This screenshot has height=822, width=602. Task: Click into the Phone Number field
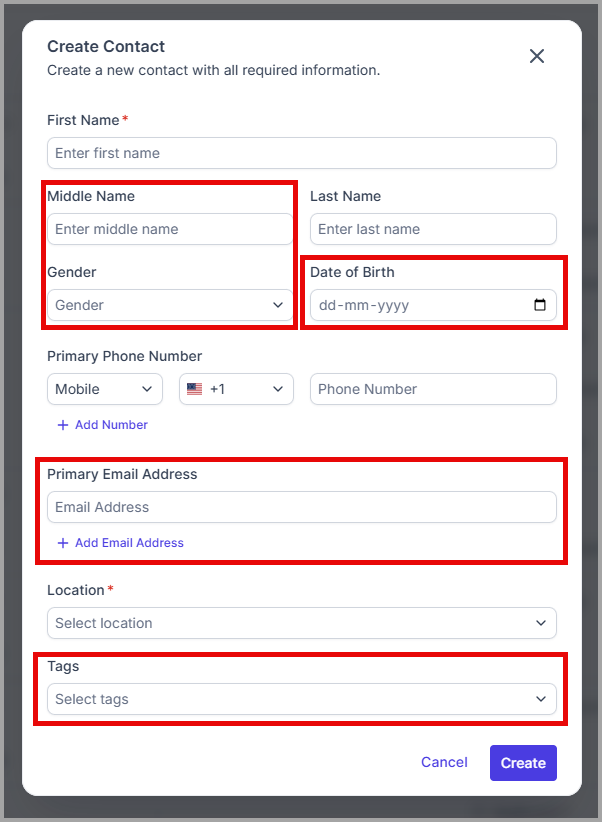(433, 389)
